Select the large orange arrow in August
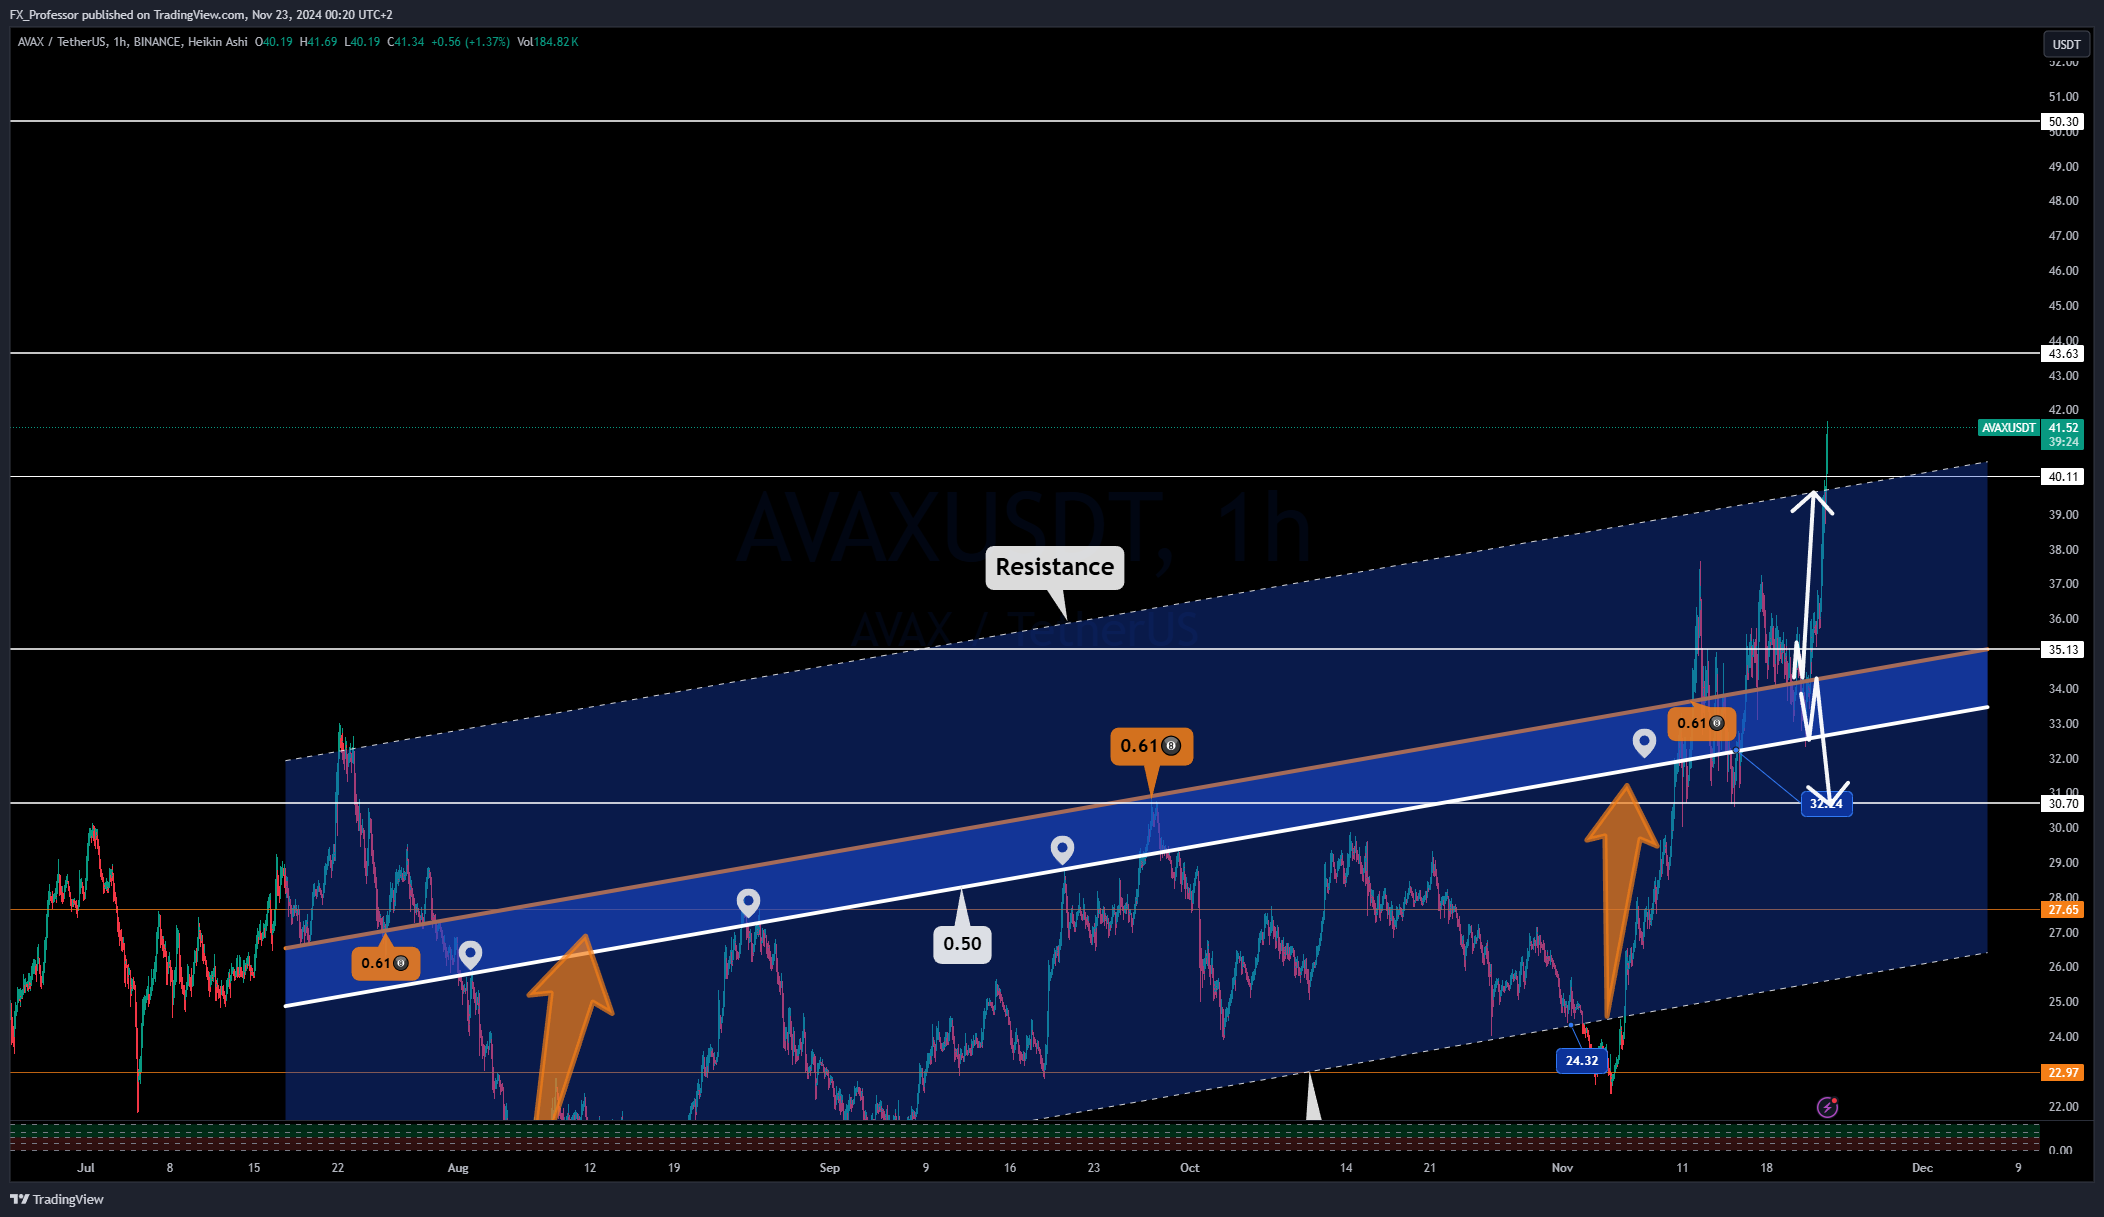Image resolution: width=2104 pixels, height=1217 pixels. [570, 1025]
